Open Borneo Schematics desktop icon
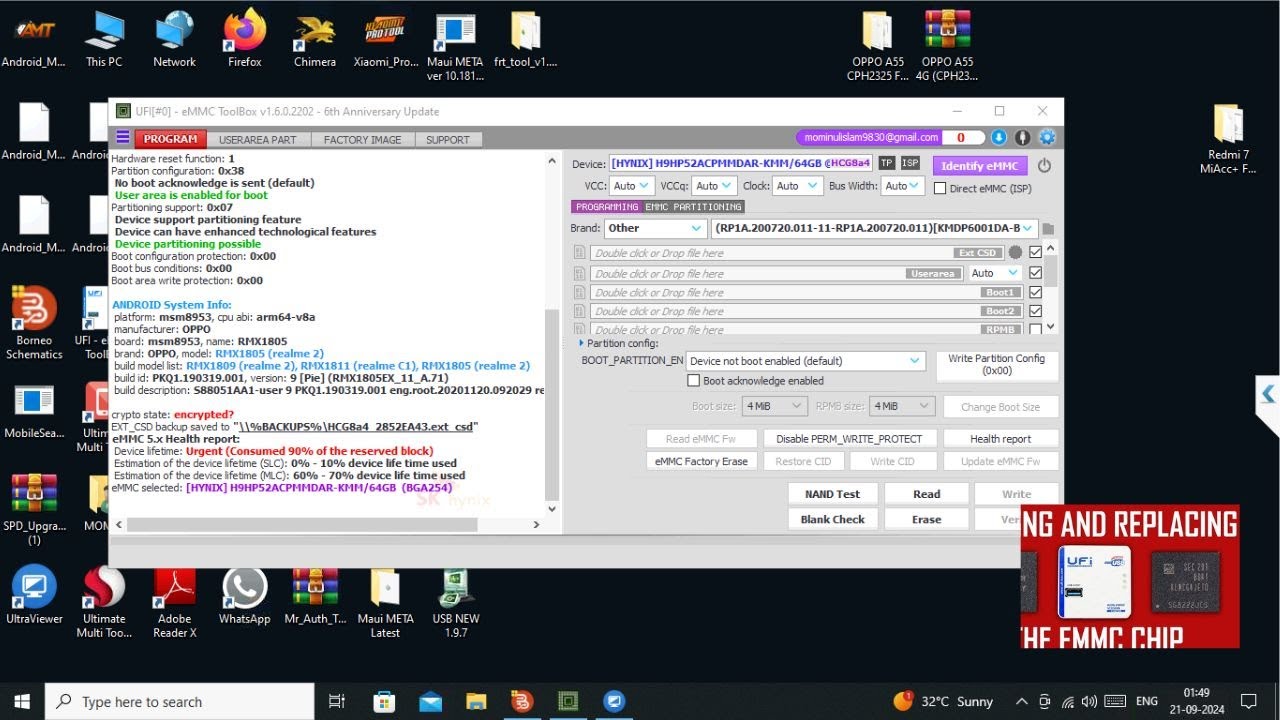 34,323
